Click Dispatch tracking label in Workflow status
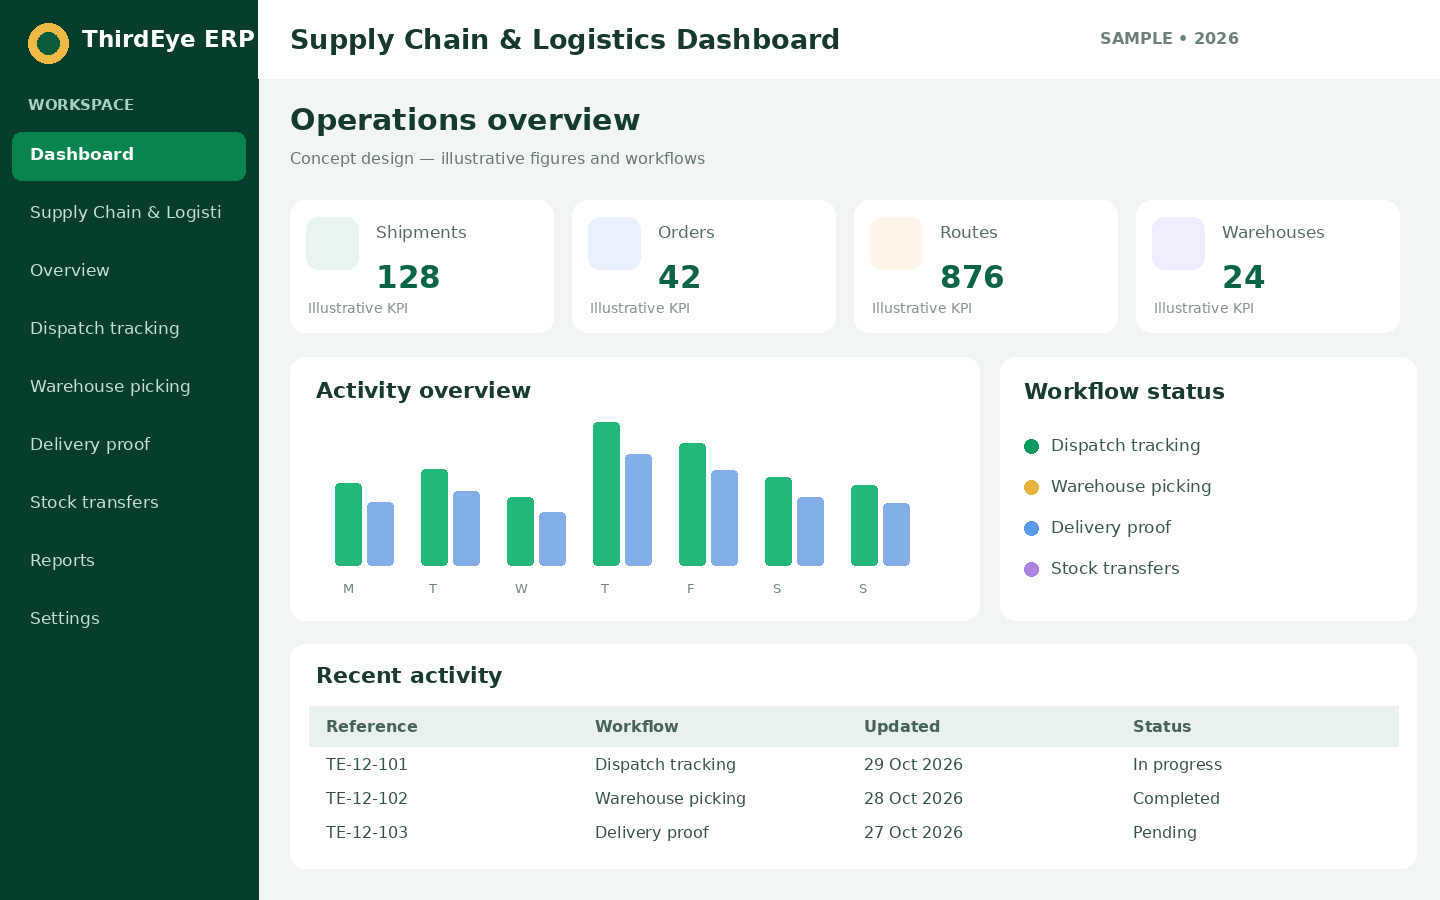This screenshot has height=900, width=1440. (x=1125, y=445)
